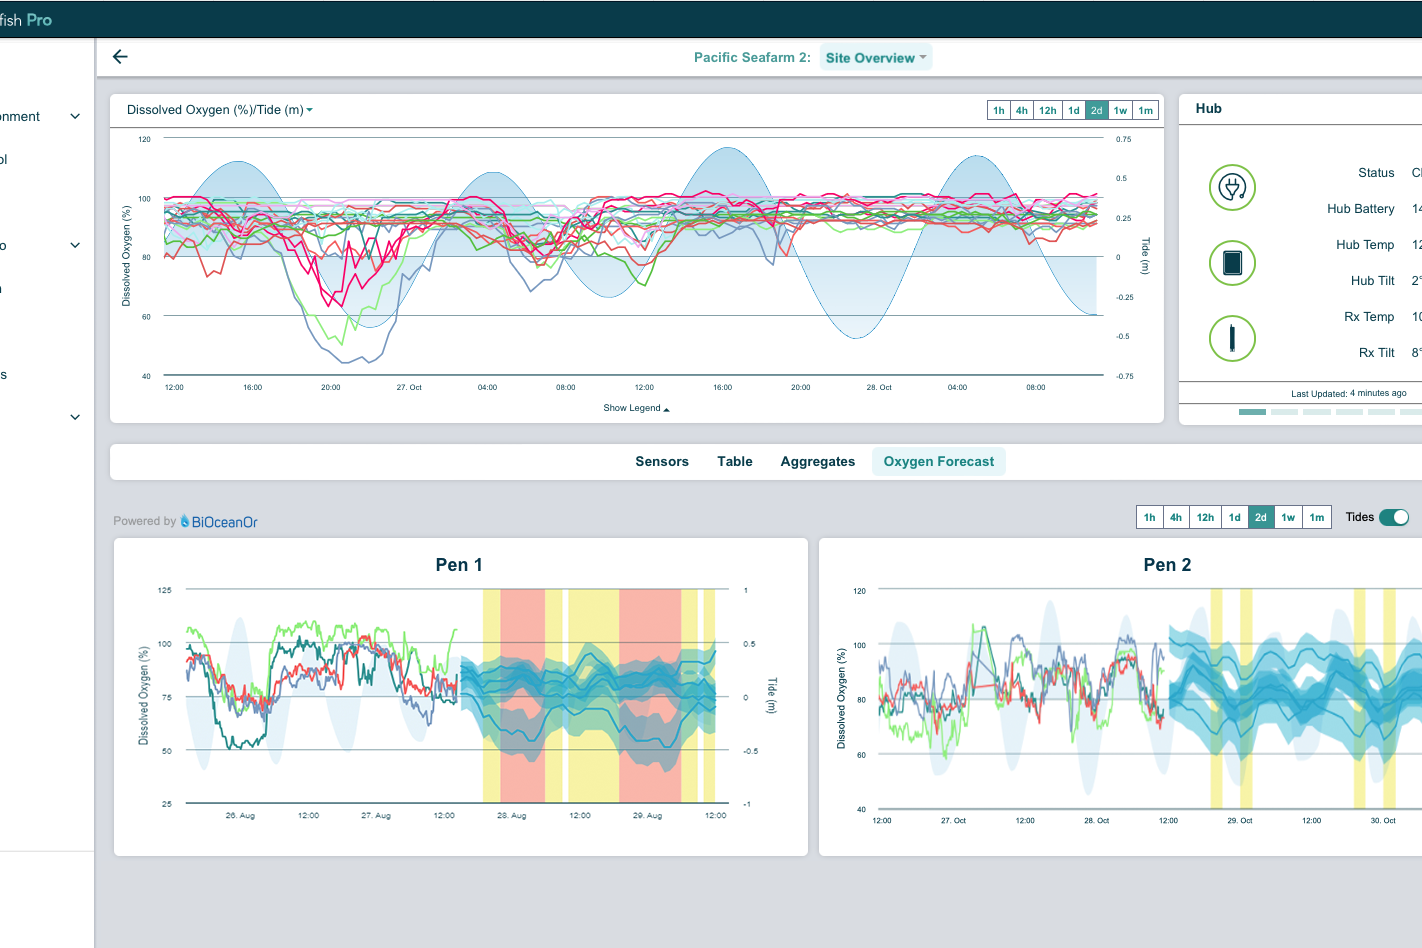Click second page indicator in Hub panel
The image size is (1422, 948).
1284,412
